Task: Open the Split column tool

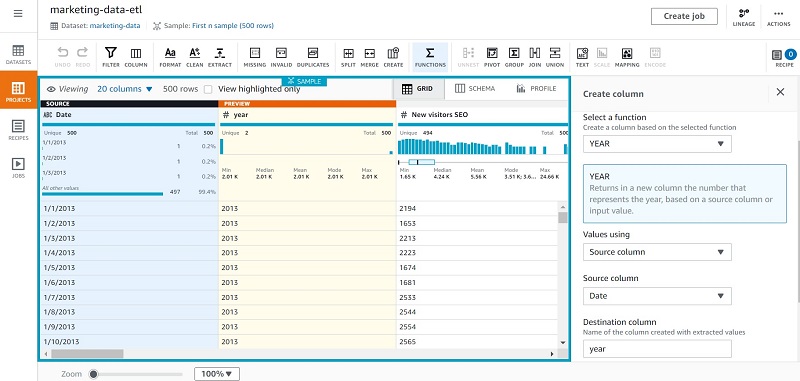Action: [348, 57]
